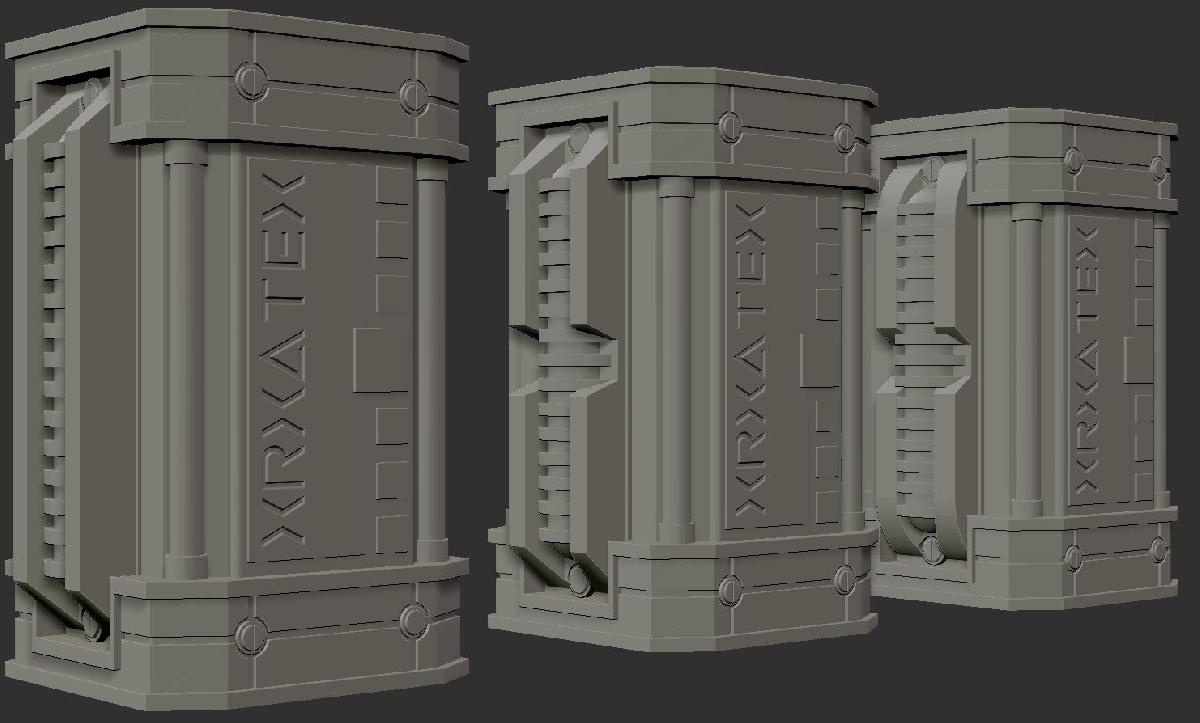Click the top-left round bolt on the middle crate
The height and width of the screenshot is (723, 1200).
pyautogui.click(x=730, y=125)
